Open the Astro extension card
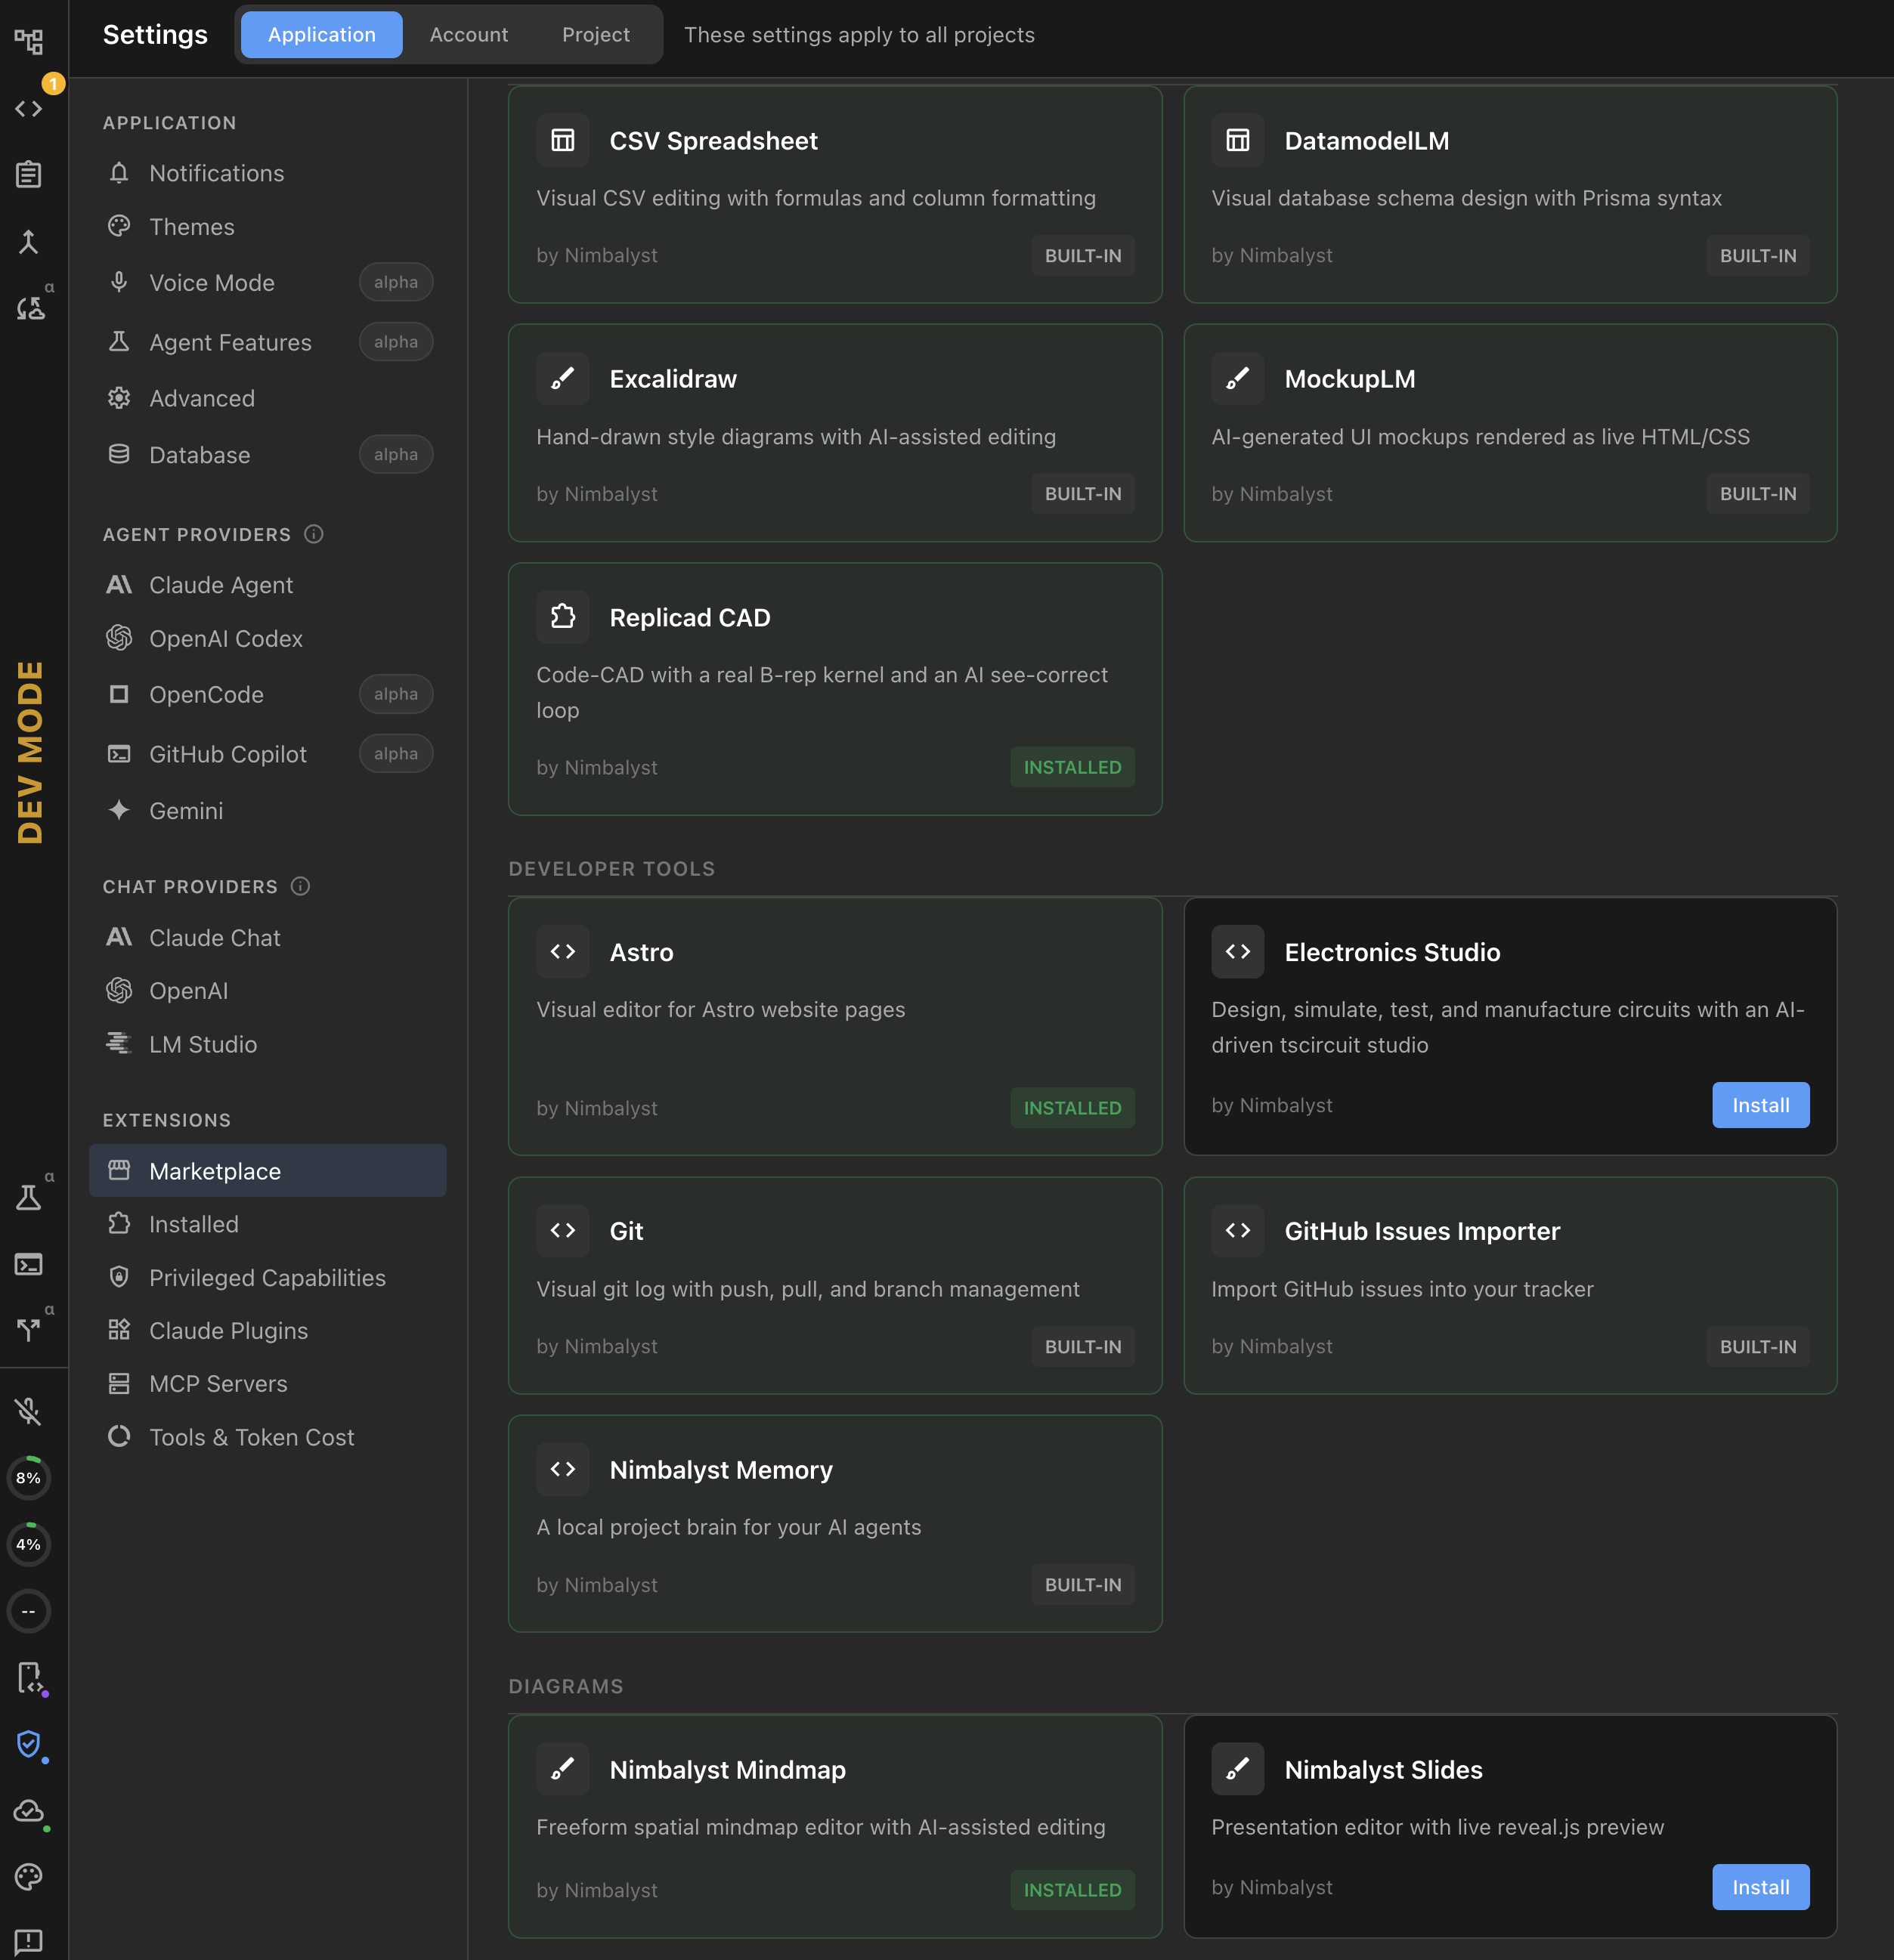This screenshot has width=1894, height=1960. 835,1027
